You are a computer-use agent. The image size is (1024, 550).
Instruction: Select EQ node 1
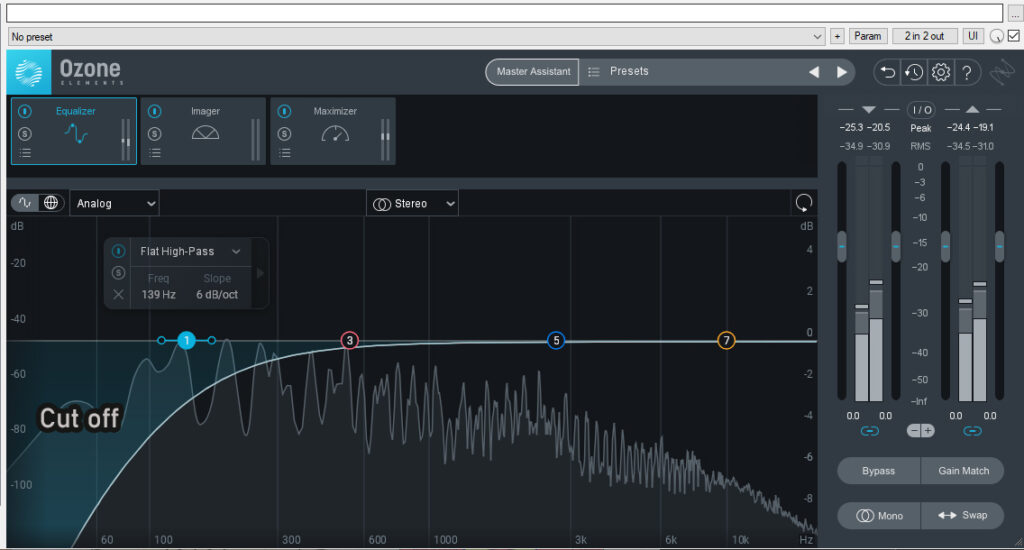click(x=187, y=340)
